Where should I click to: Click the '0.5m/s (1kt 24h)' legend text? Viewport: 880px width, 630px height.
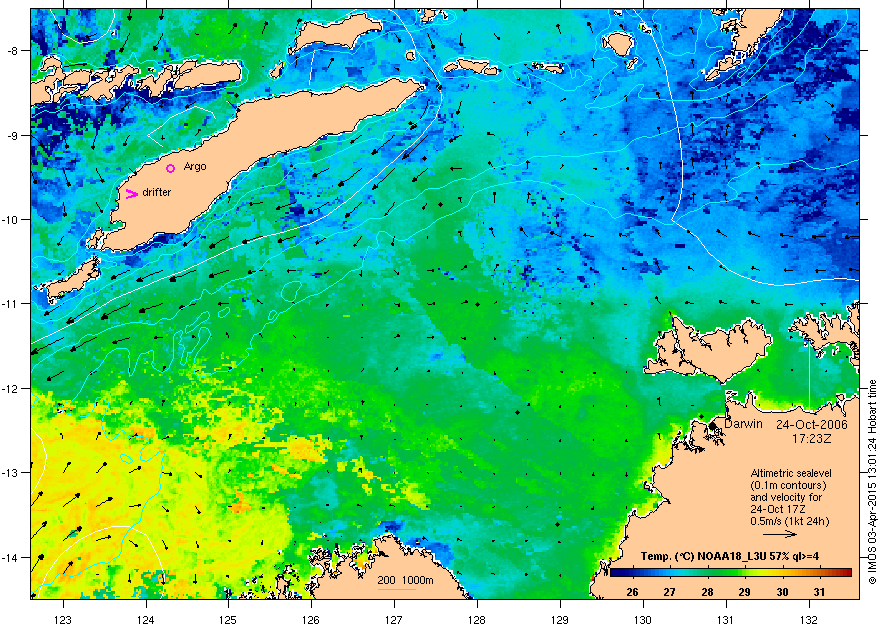tap(790, 521)
